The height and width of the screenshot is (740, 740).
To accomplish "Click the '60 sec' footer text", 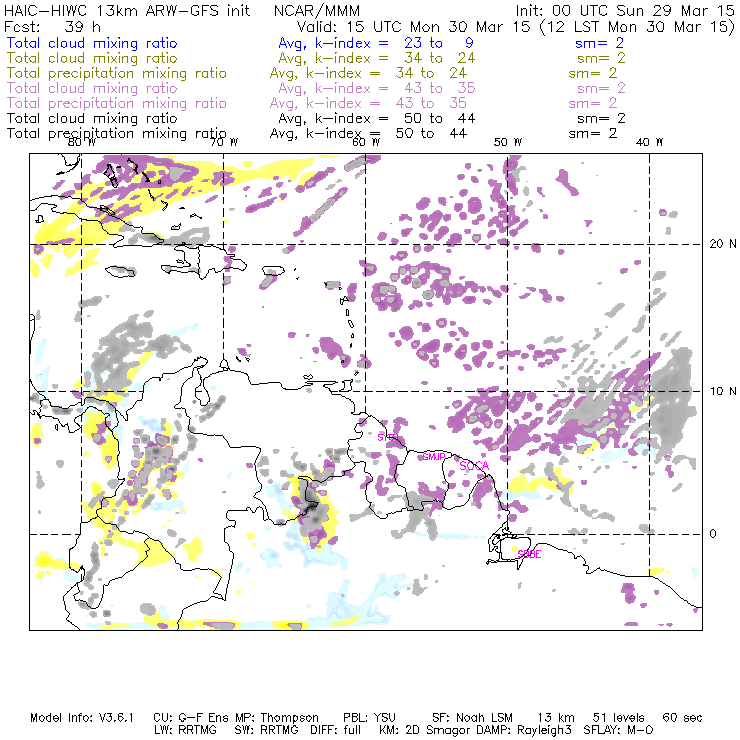I will 682,718.
